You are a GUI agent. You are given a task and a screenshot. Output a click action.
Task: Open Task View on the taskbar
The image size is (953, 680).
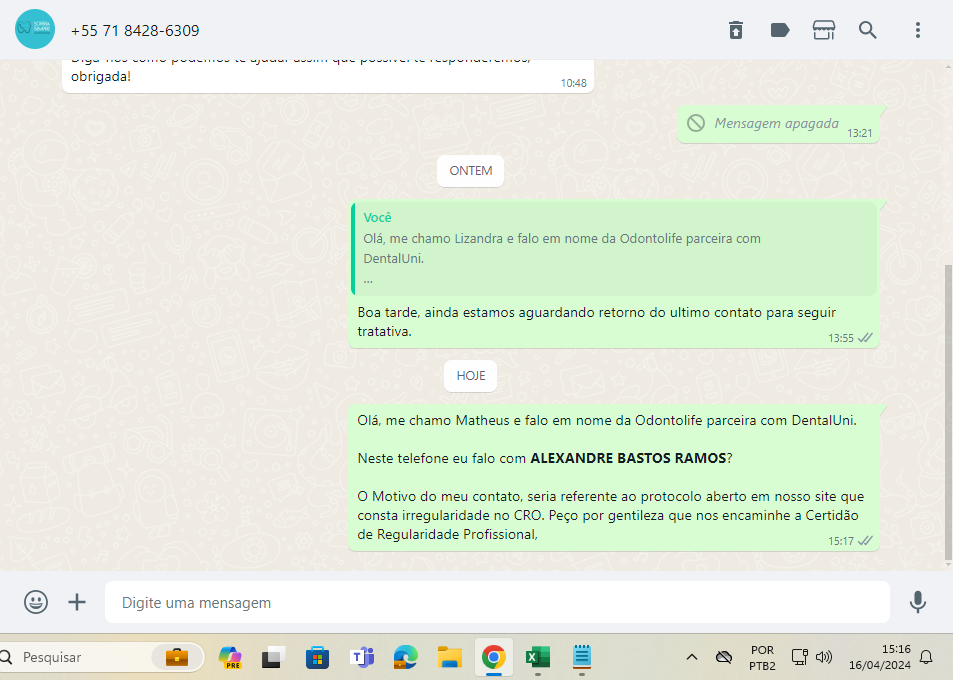(274, 657)
